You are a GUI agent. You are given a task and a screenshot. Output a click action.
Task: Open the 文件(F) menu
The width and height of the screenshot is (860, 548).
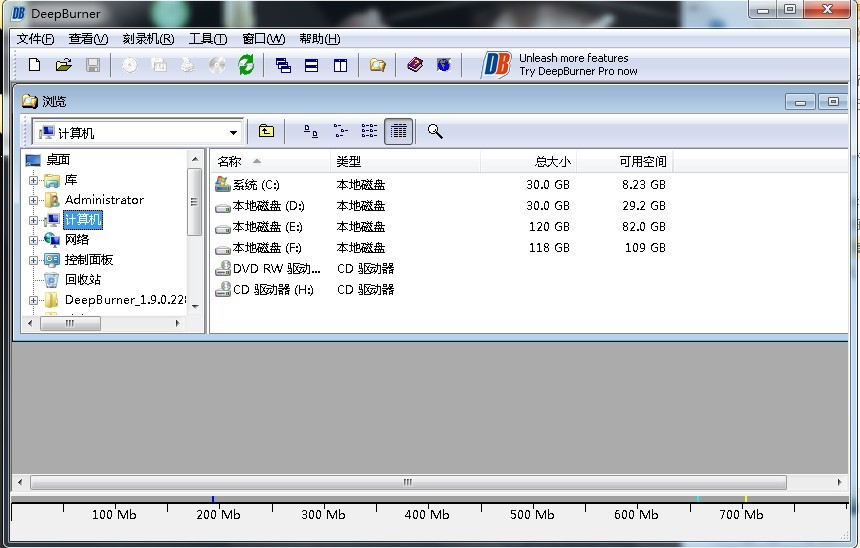pos(35,39)
